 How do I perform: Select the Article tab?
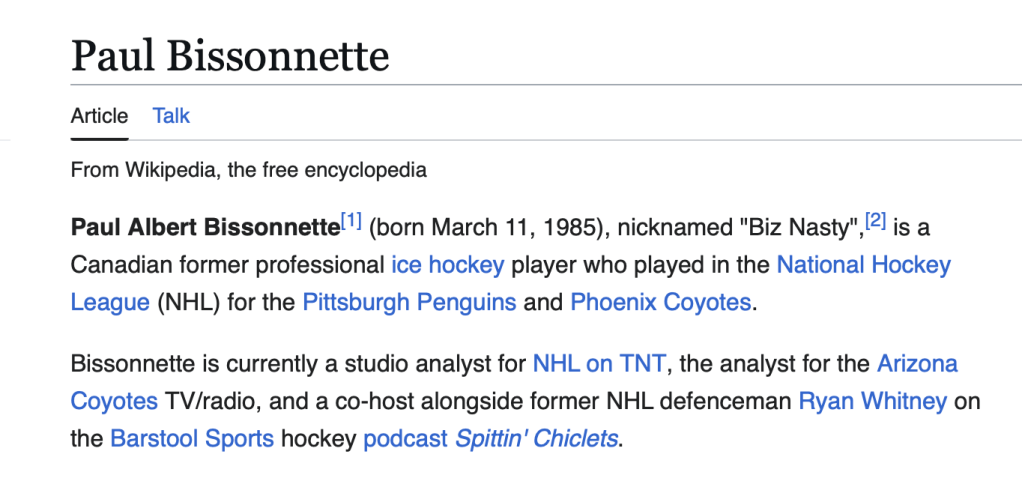coord(99,116)
